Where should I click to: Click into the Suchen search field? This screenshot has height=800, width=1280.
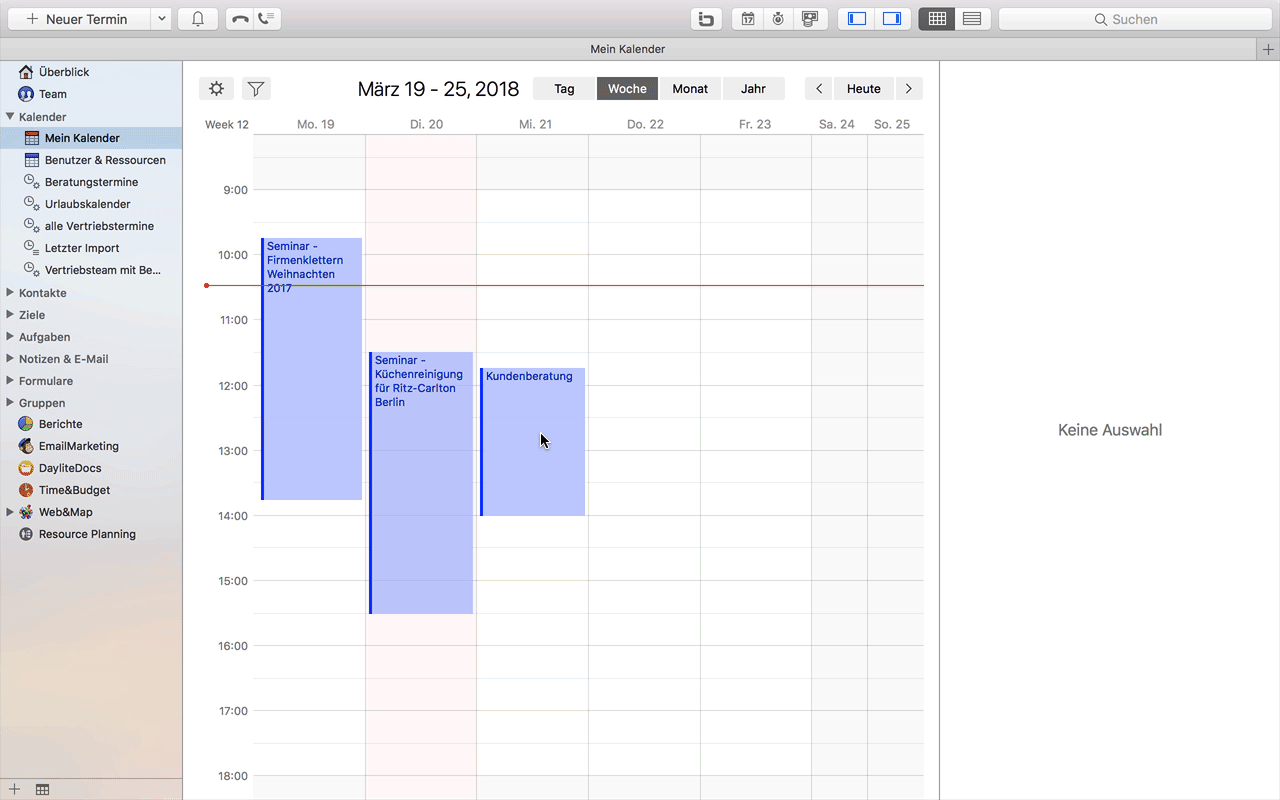(x=1135, y=19)
